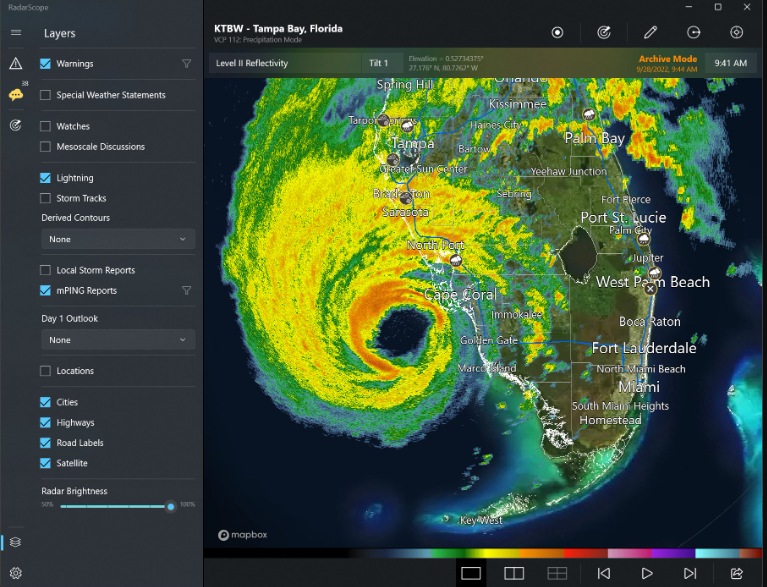Screen dimensions: 767x587
Task: Click the circular arrow clock icon
Action: coord(693,32)
